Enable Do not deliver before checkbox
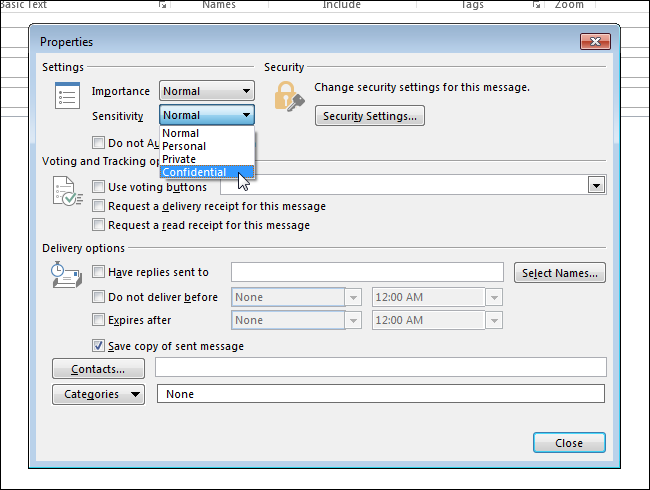Screen dimensions: 650x490 (98, 297)
